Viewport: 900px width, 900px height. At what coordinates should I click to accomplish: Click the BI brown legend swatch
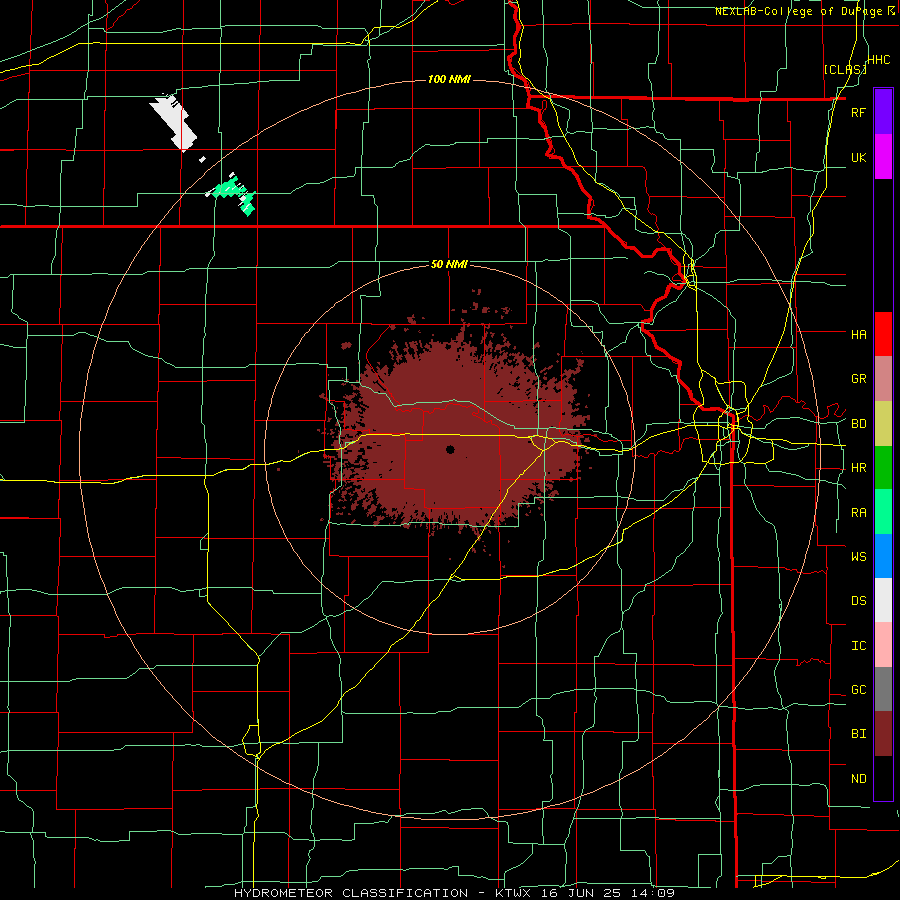(883, 734)
